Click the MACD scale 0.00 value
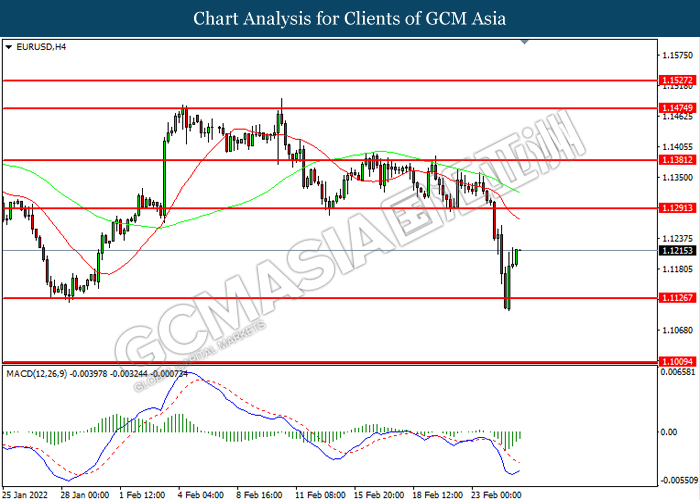Image resolution: width=700 pixels, height=500 pixels. click(x=669, y=432)
